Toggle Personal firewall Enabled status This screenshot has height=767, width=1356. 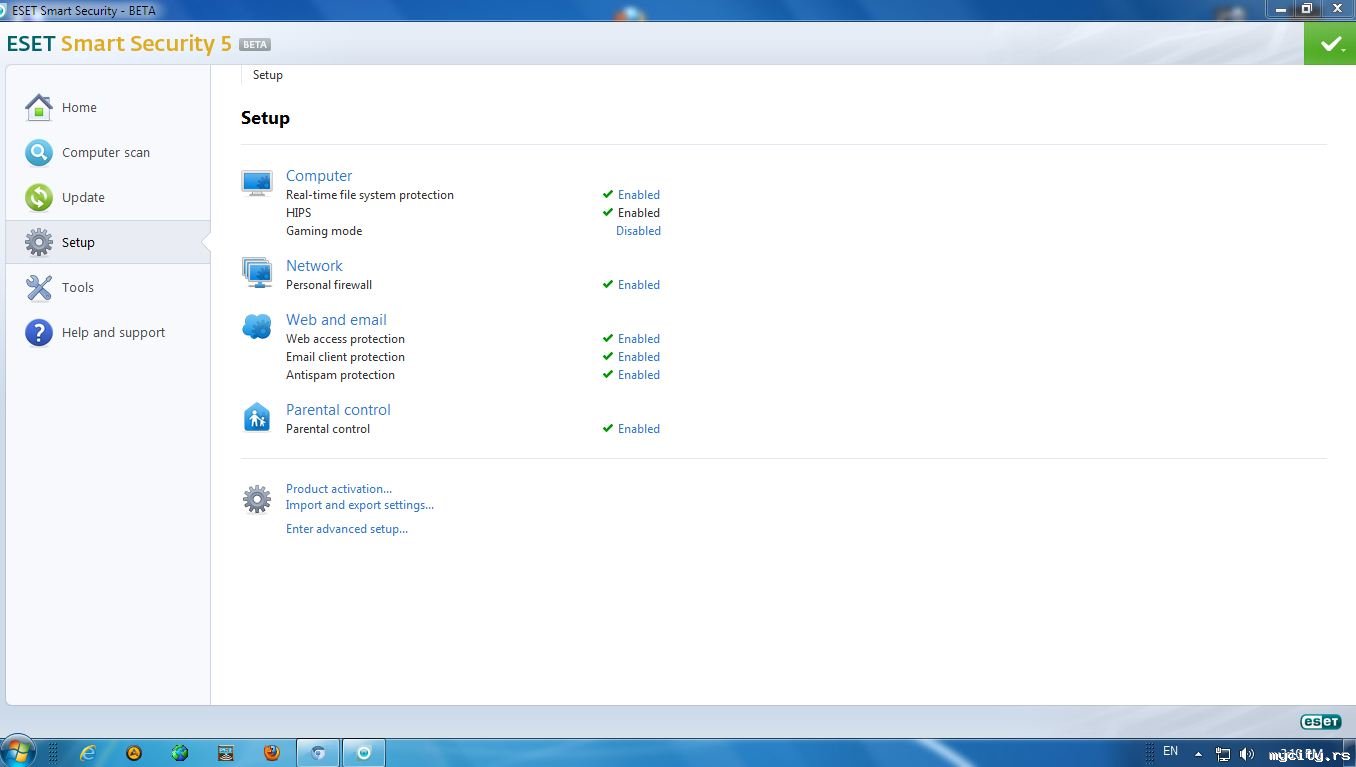click(x=639, y=285)
